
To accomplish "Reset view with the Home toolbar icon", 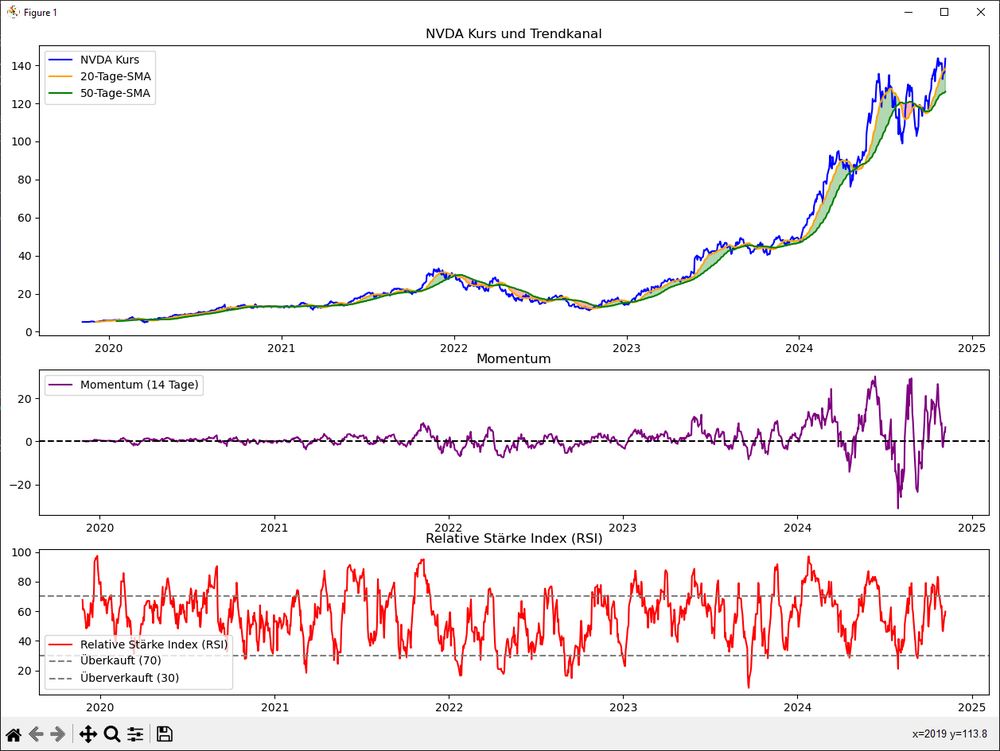I will (13, 734).
